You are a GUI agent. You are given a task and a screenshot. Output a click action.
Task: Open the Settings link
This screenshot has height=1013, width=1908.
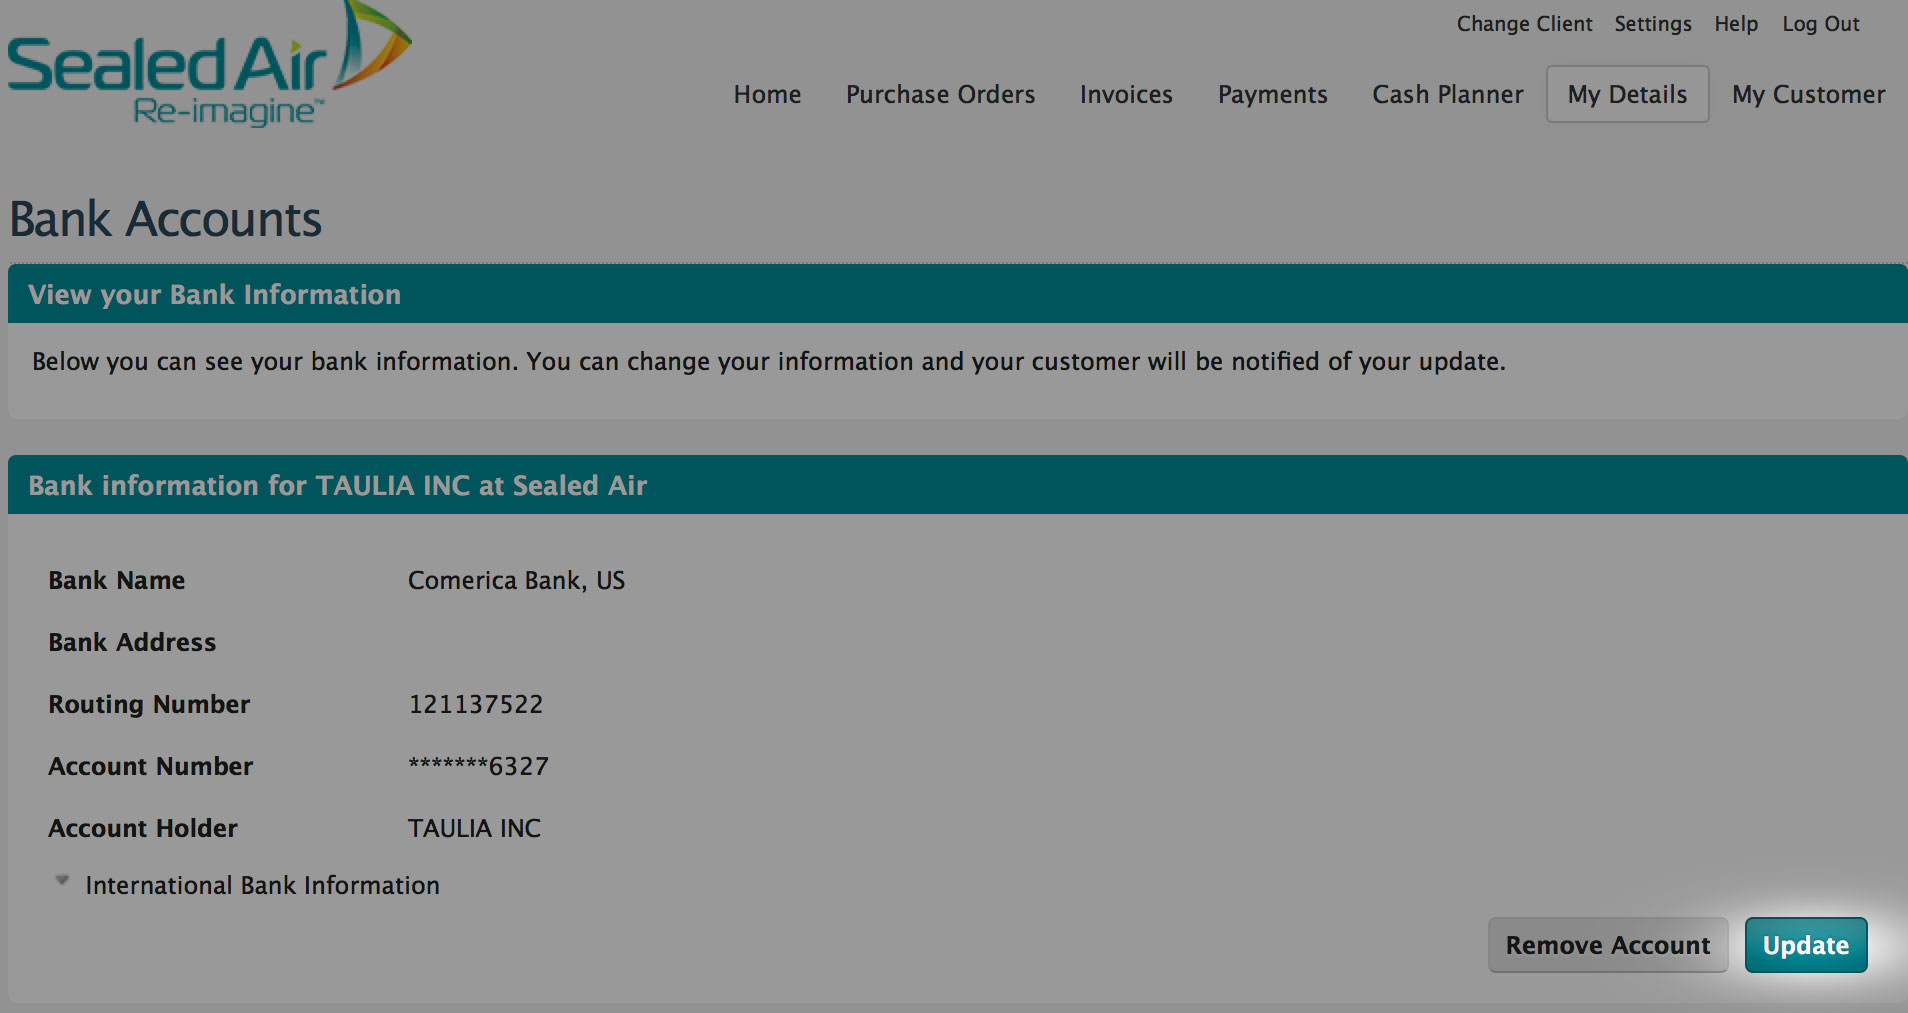pyautogui.click(x=1653, y=24)
